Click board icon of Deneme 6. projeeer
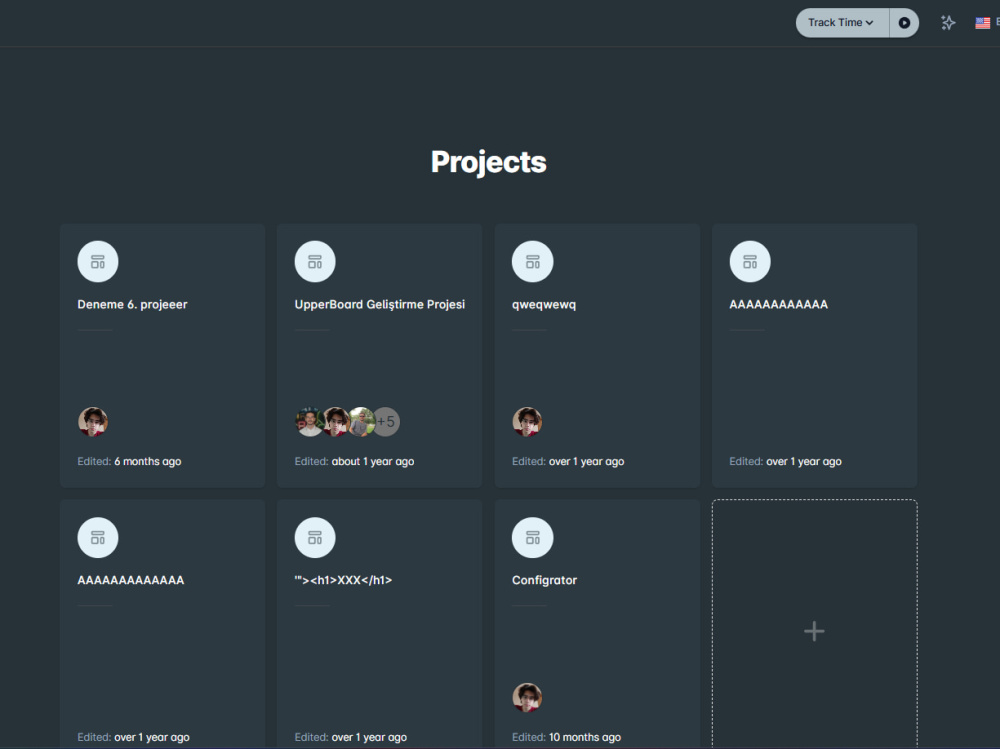Viewport: 1000px width, 749px height. (98, 262)
